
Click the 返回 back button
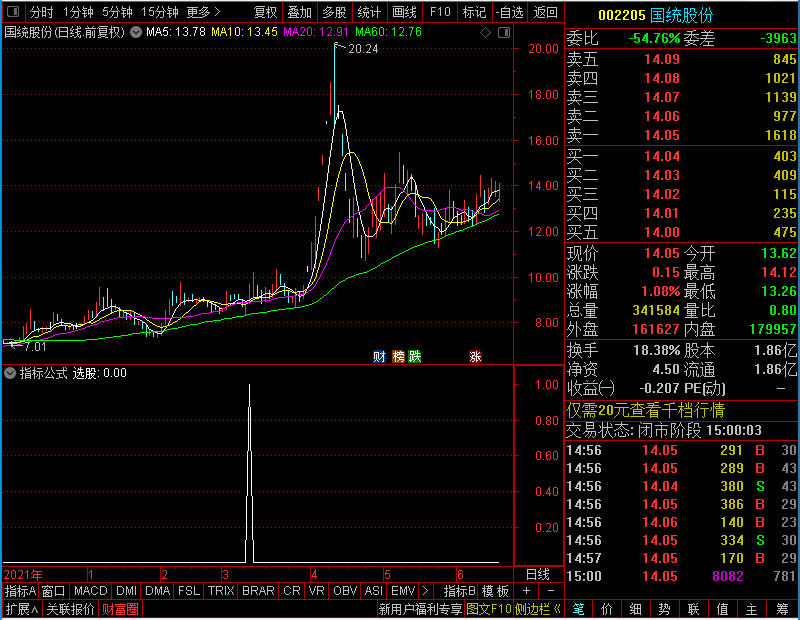click(x=545, y=12)
